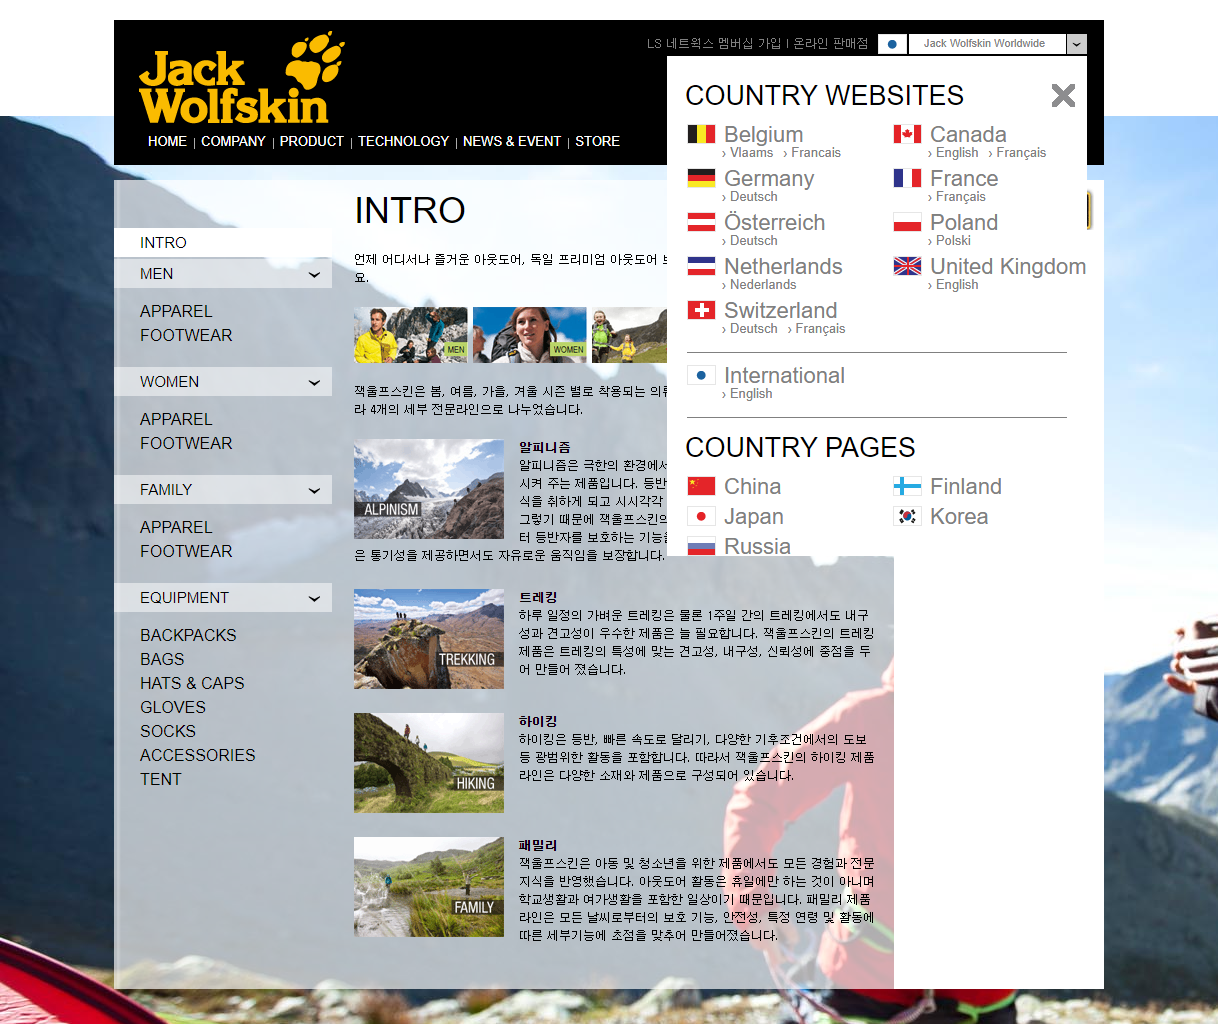
Task: Click the Österreich flag icon
Action: coord(701,222)
